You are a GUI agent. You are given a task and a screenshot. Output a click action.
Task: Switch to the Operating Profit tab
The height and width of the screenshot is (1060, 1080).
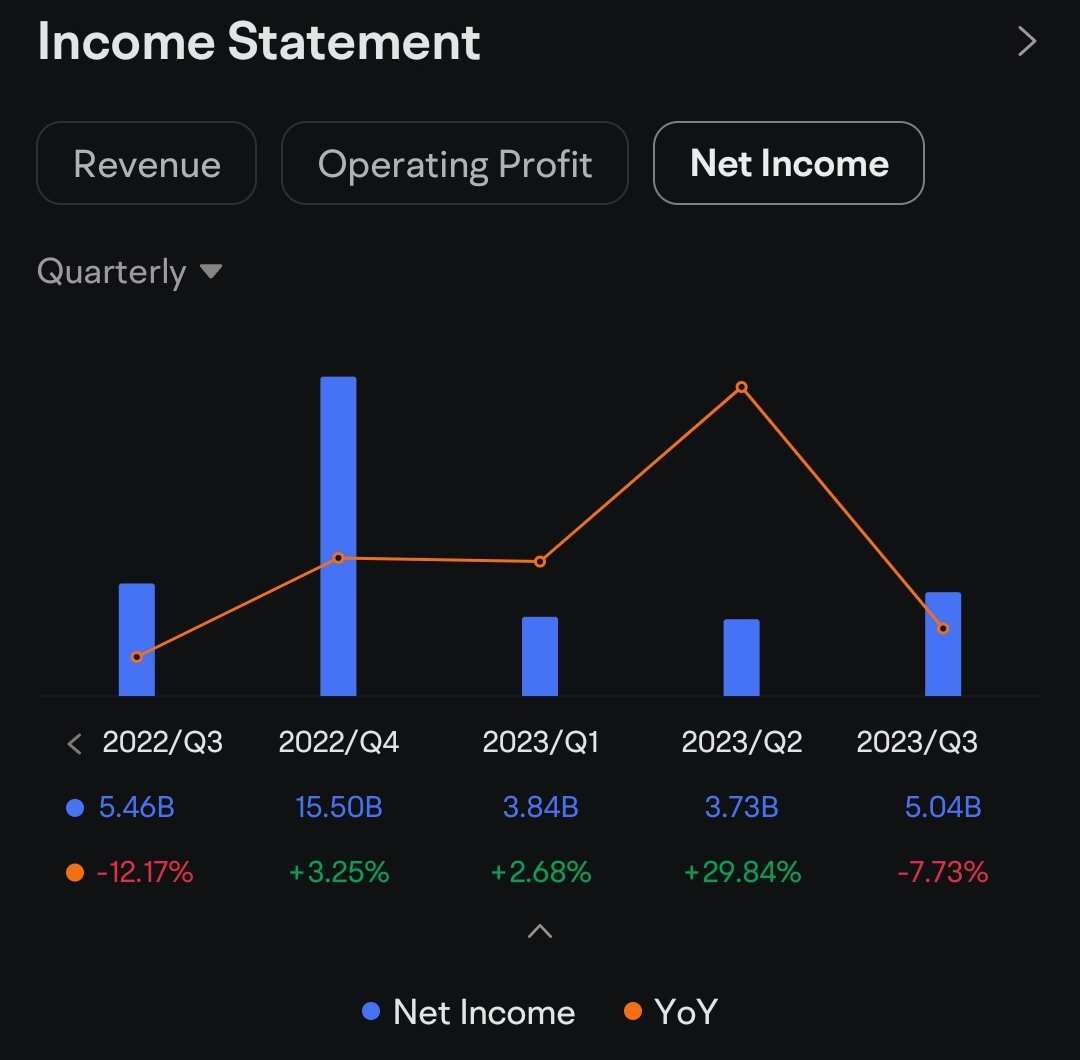click(x=455, y=163)
